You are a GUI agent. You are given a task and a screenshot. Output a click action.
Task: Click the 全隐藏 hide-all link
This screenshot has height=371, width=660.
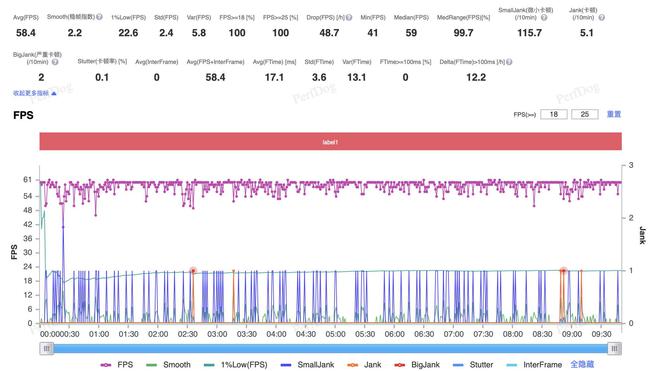(582, 364)
